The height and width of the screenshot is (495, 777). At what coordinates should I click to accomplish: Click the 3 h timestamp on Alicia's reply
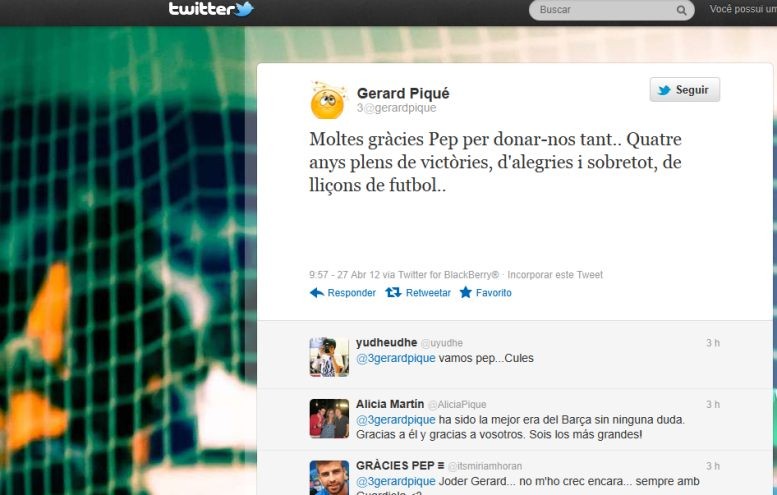(x=713, y=404)
